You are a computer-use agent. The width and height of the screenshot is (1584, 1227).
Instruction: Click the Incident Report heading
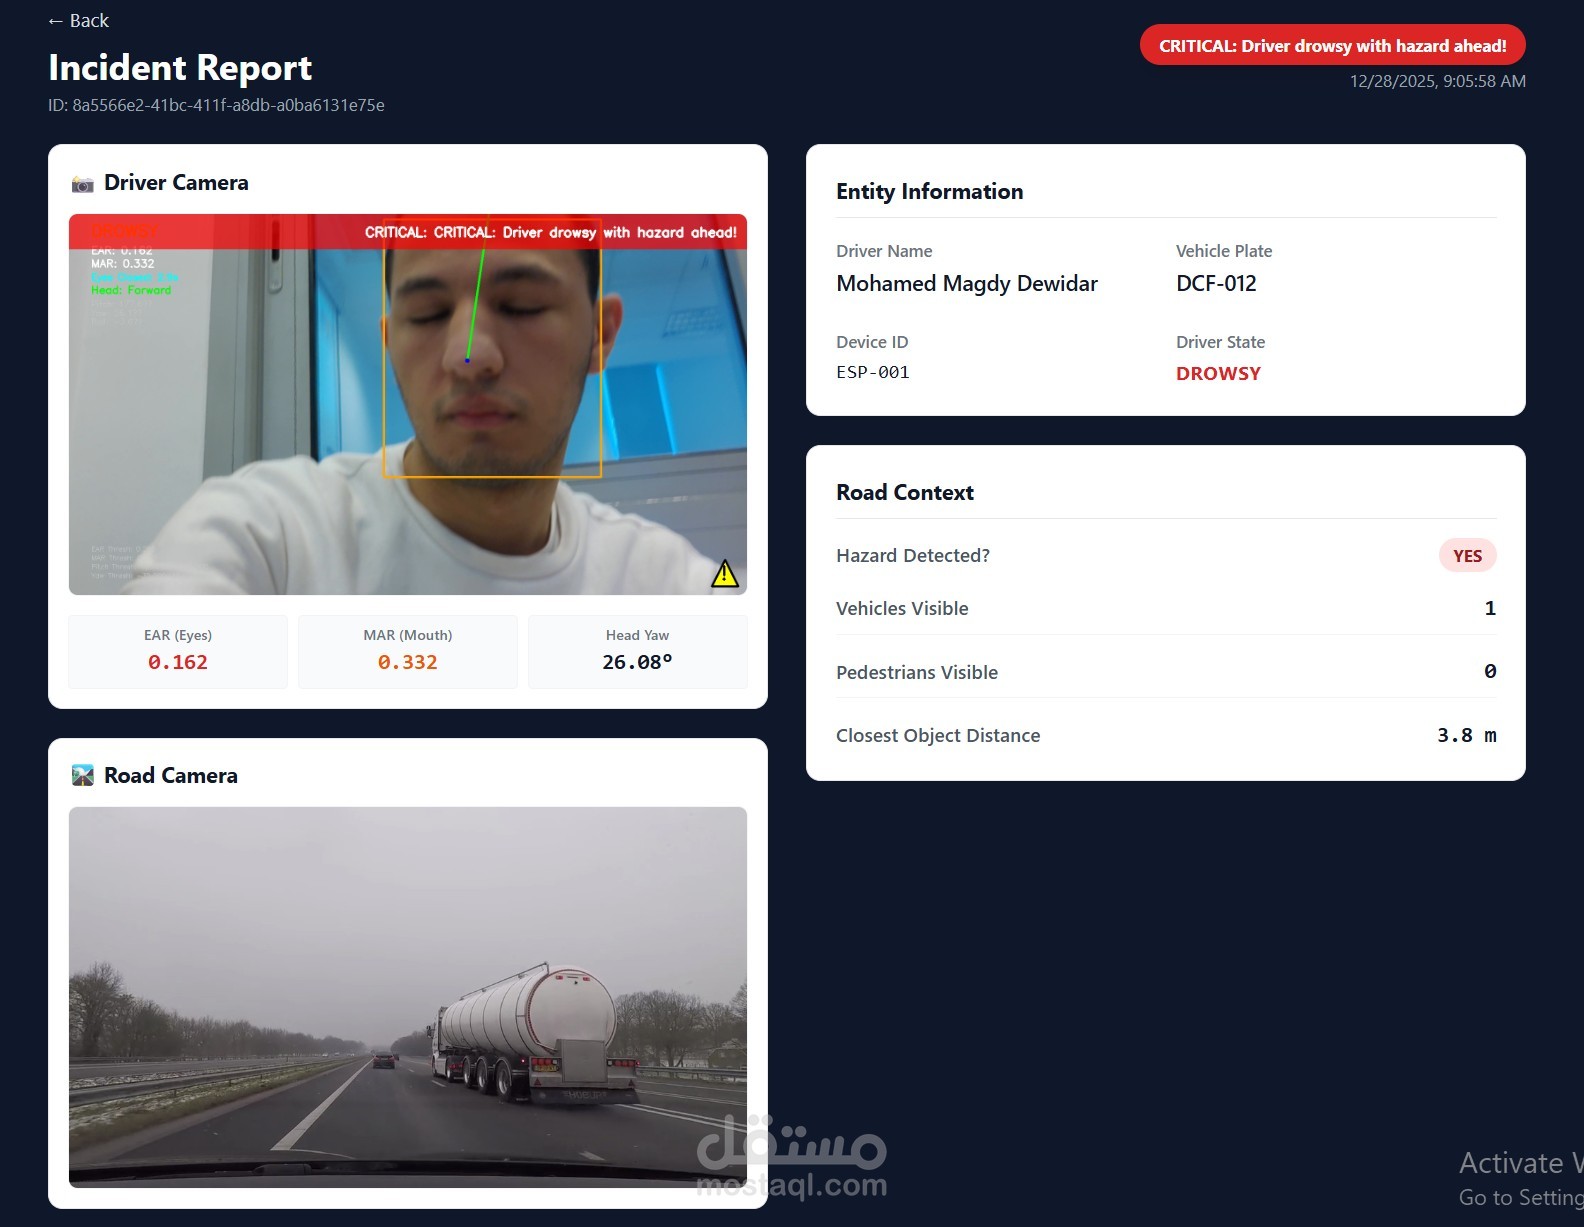coord(180,67)
